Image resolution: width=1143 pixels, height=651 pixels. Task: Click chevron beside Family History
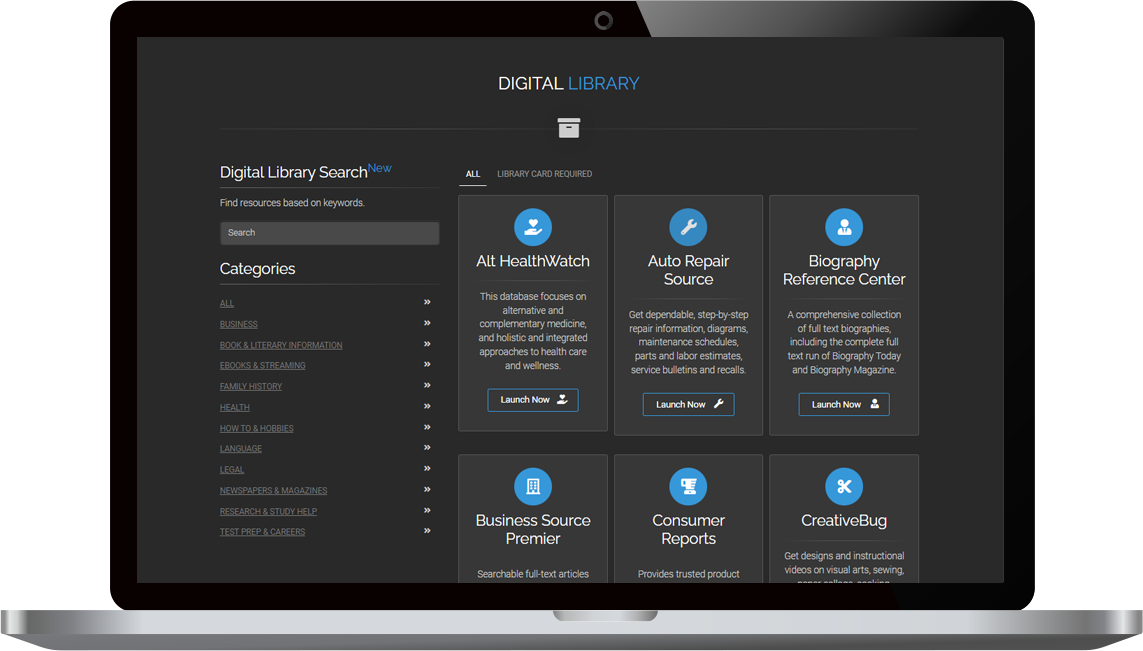coord(427,385)
